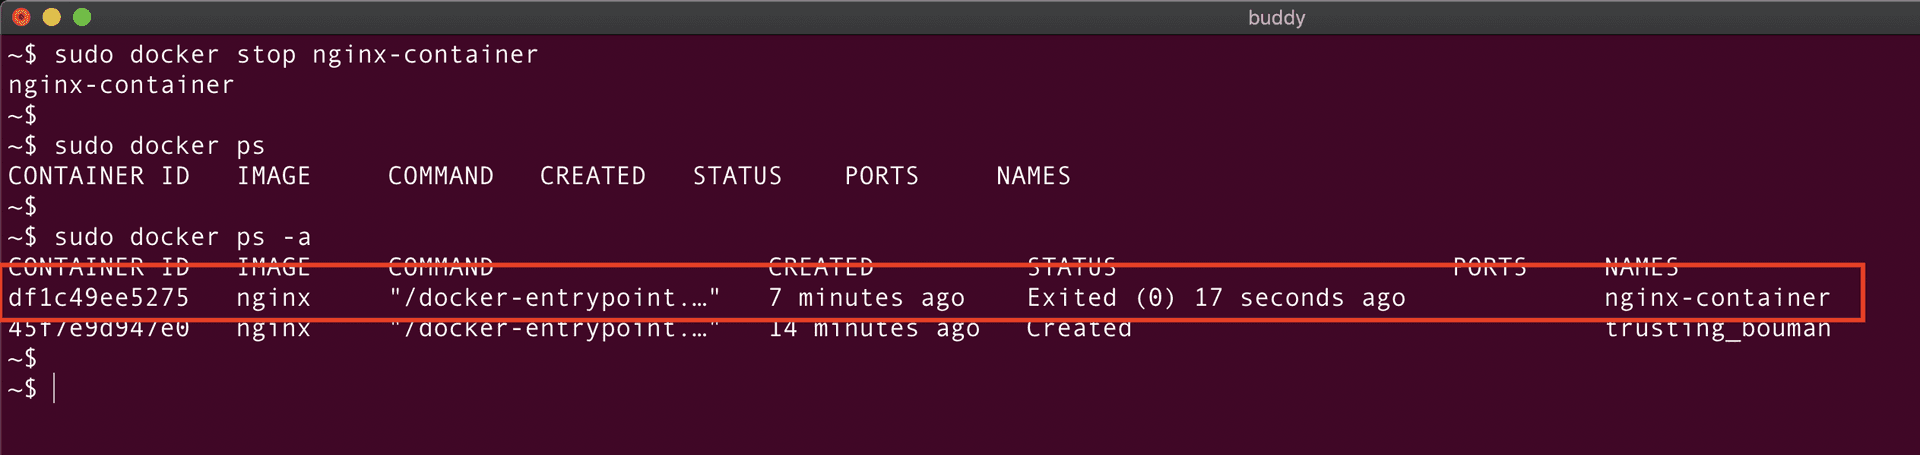
Task: Click the trusting_bouman container name
Action: coord(1717,329)
